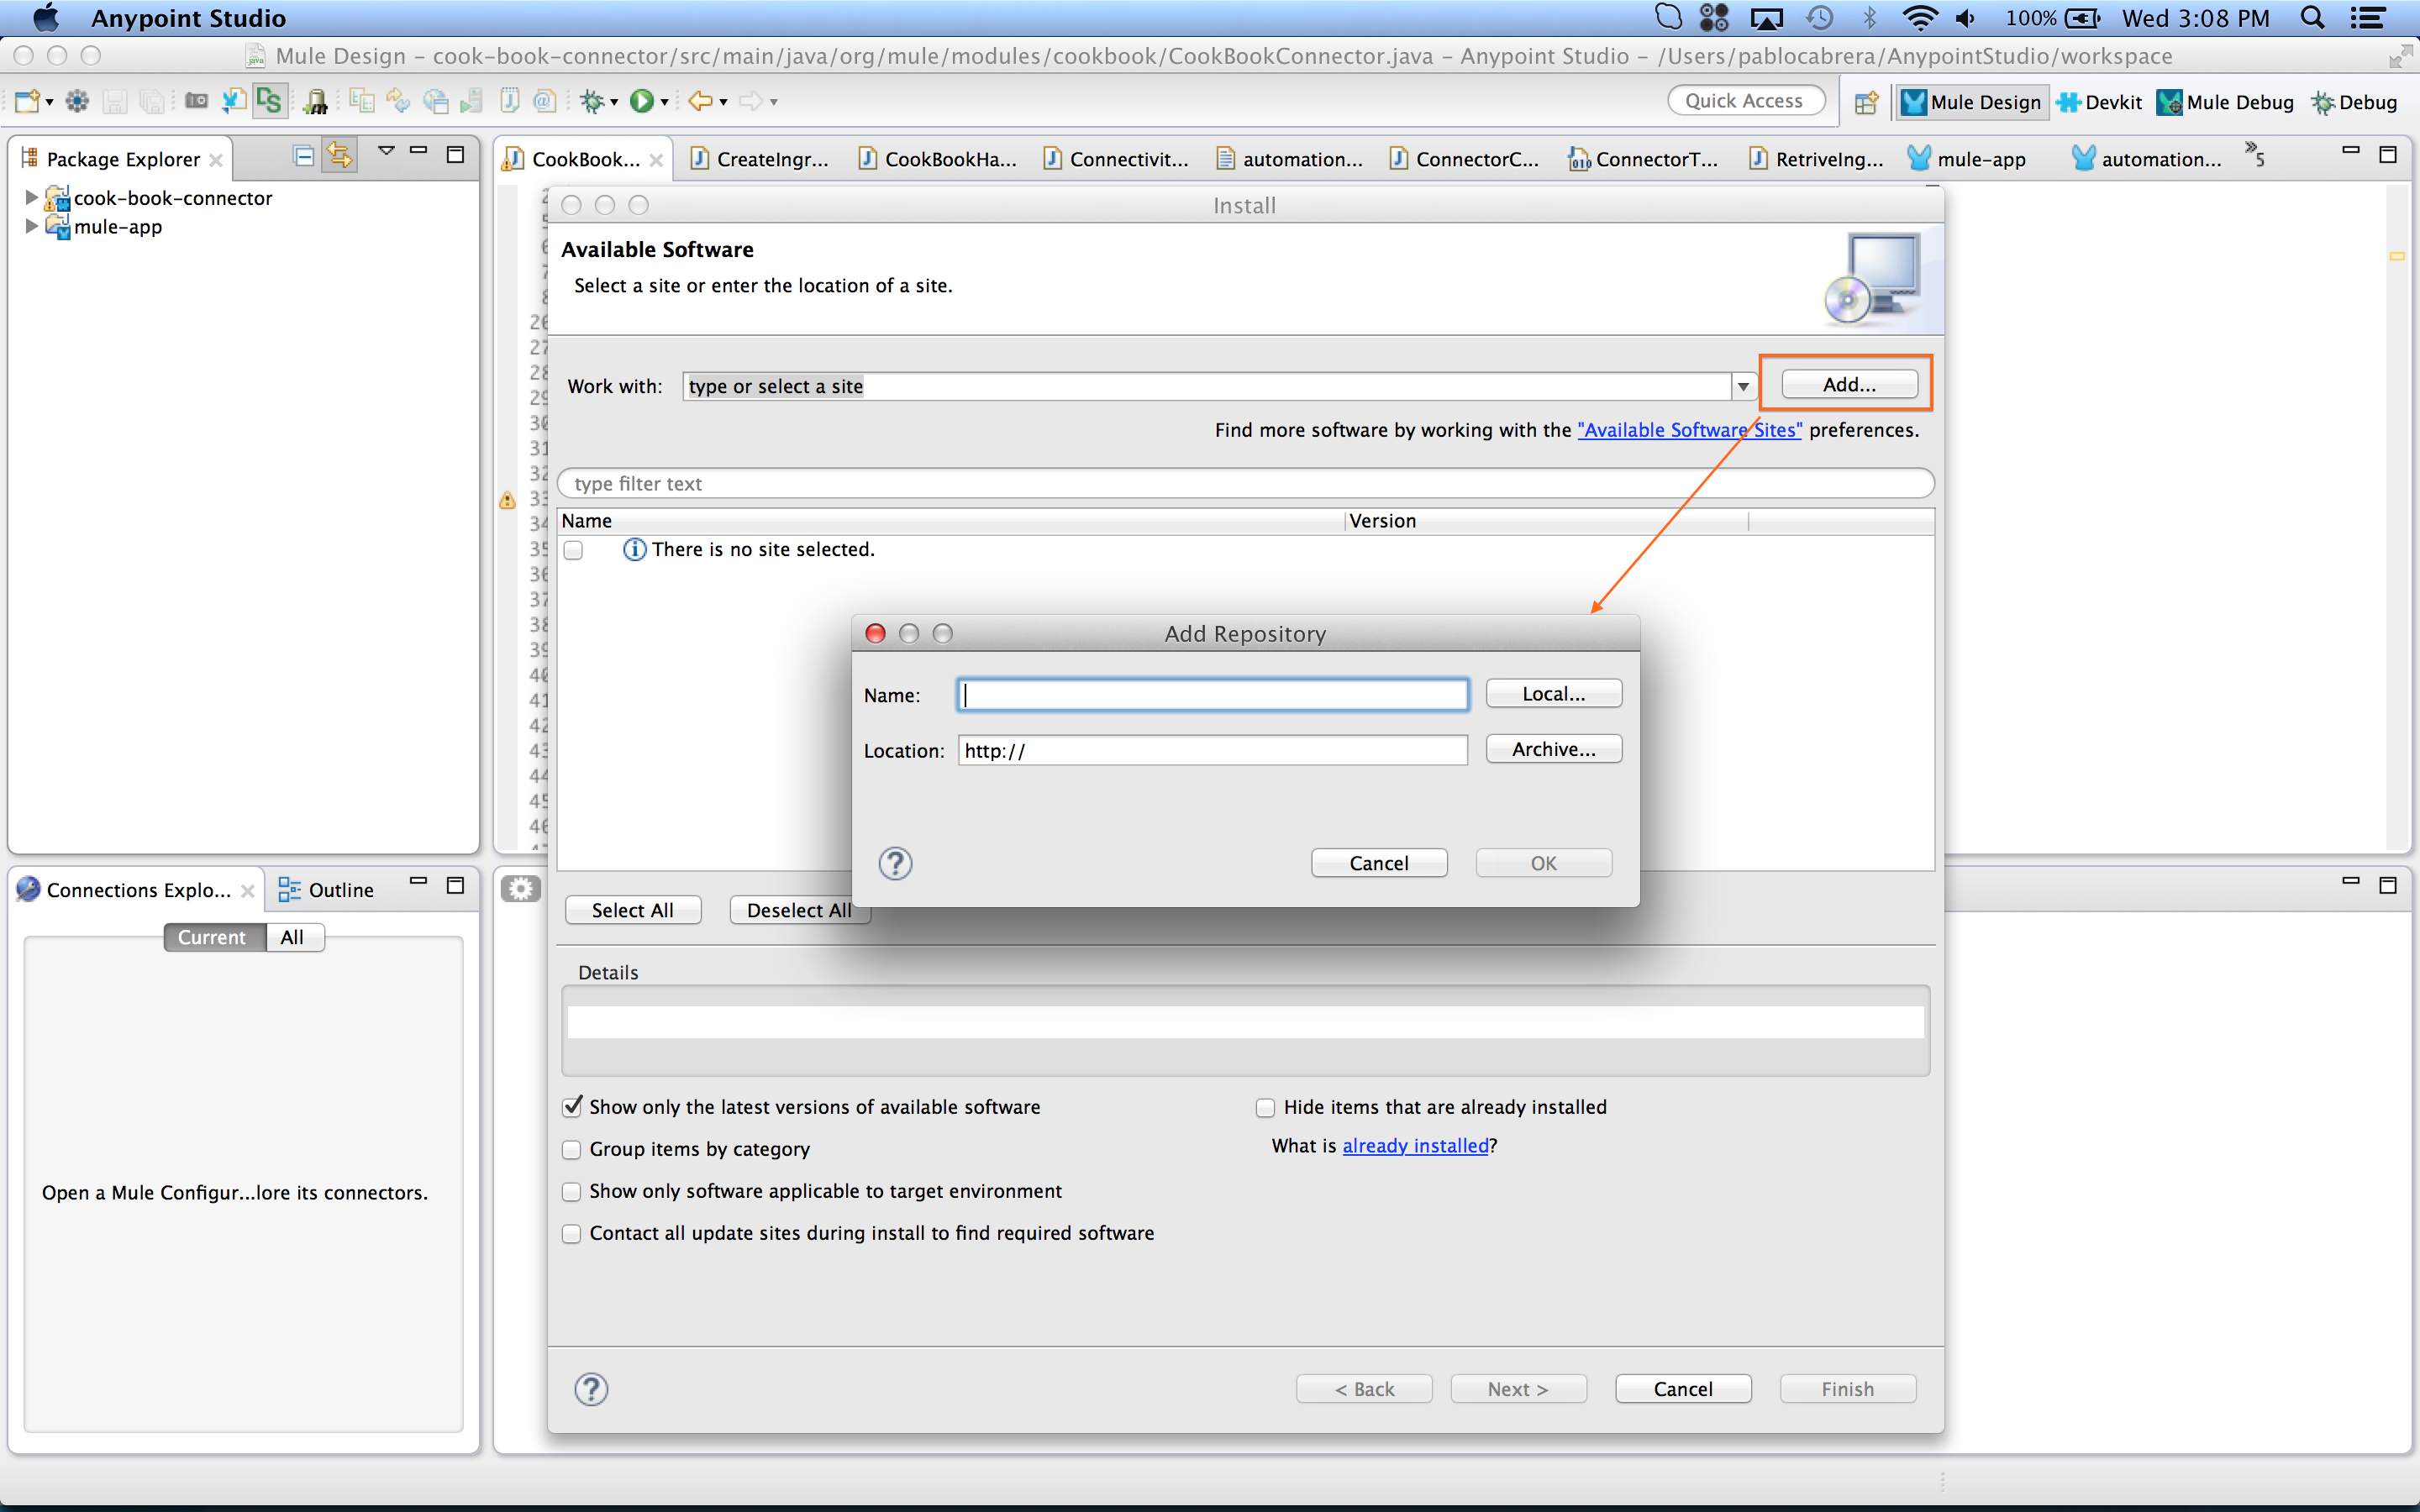
Task: Open the Work with site dropdown
Action: 1742,386
